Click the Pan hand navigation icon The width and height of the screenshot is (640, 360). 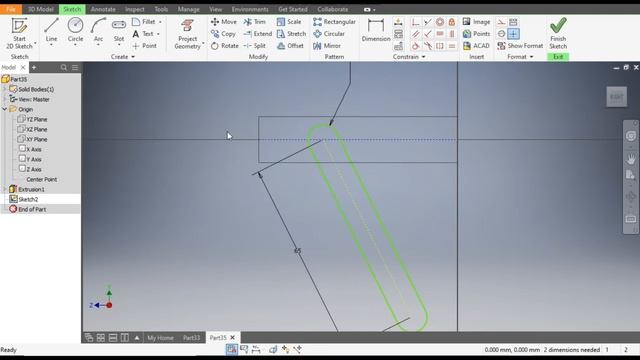tap(630, 158)
